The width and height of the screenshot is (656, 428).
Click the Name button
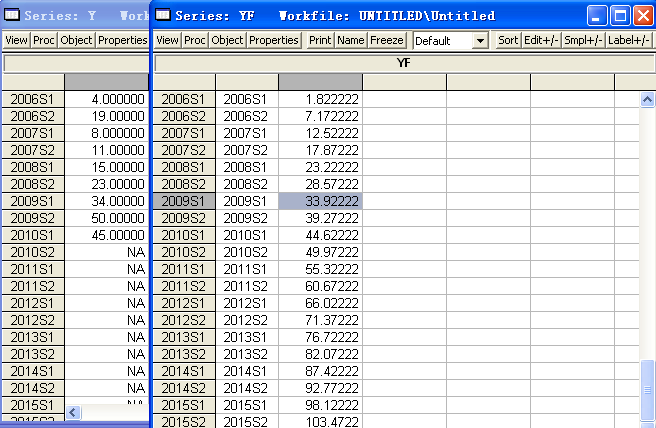(351, 40)
